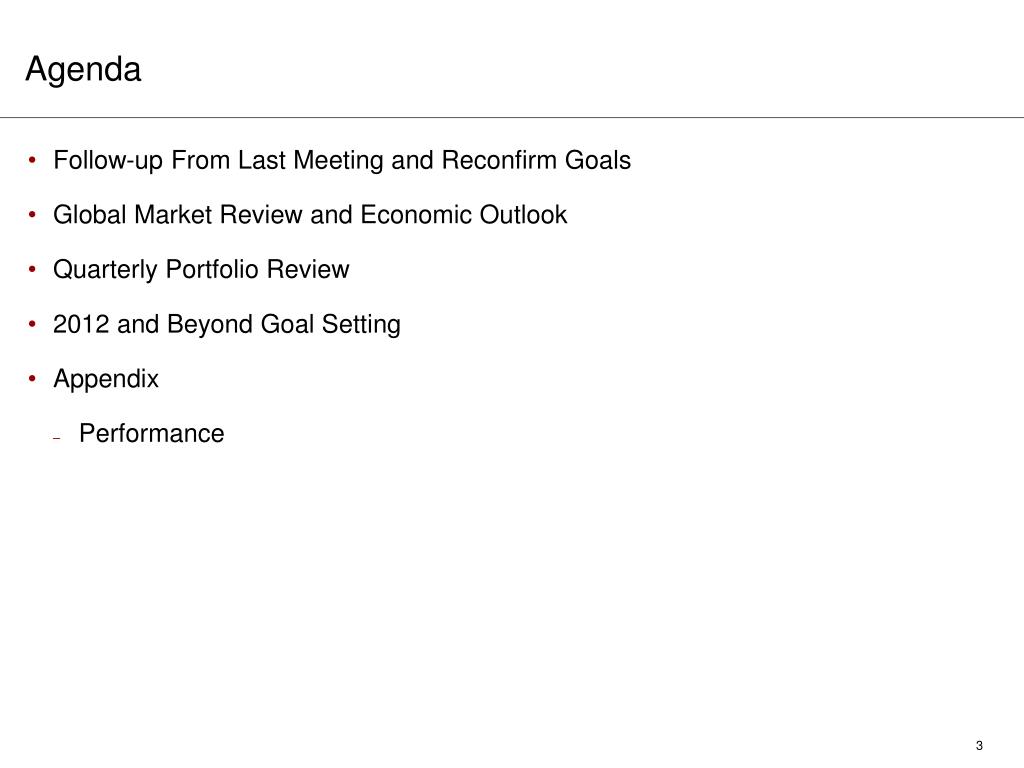Click the red bullet dot before "Appendix"
1024x768 pixels.
click(x=32, y=378)
